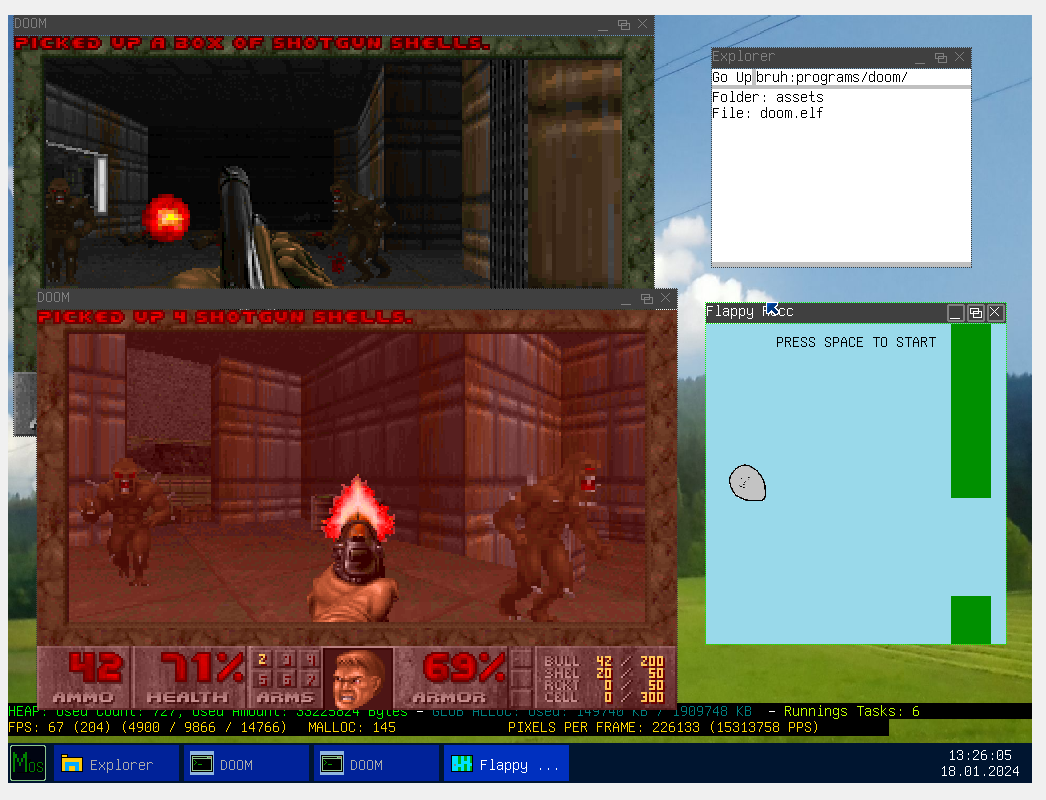
Task: Close the Explorer window
Action: (959, 57)
